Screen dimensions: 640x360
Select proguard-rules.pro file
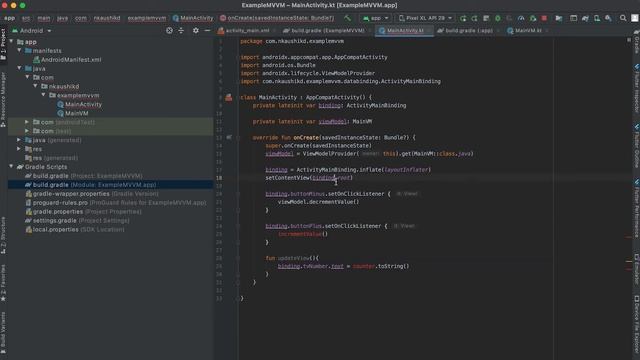(x=119, y=203)
